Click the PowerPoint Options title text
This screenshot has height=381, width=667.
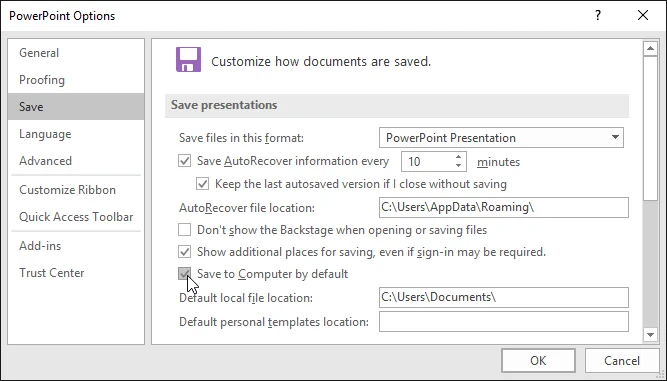tap(62, 16)
